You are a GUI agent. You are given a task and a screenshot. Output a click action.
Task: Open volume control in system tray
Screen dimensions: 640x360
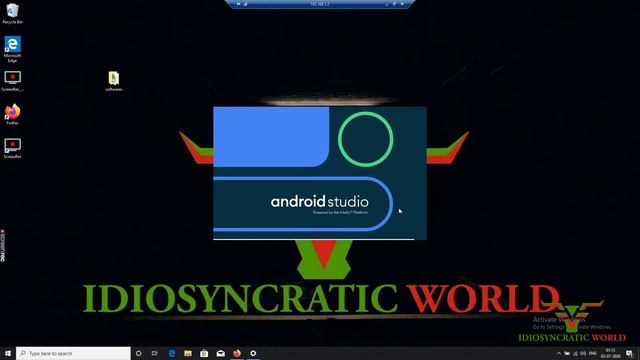click(x=583, y=353)
